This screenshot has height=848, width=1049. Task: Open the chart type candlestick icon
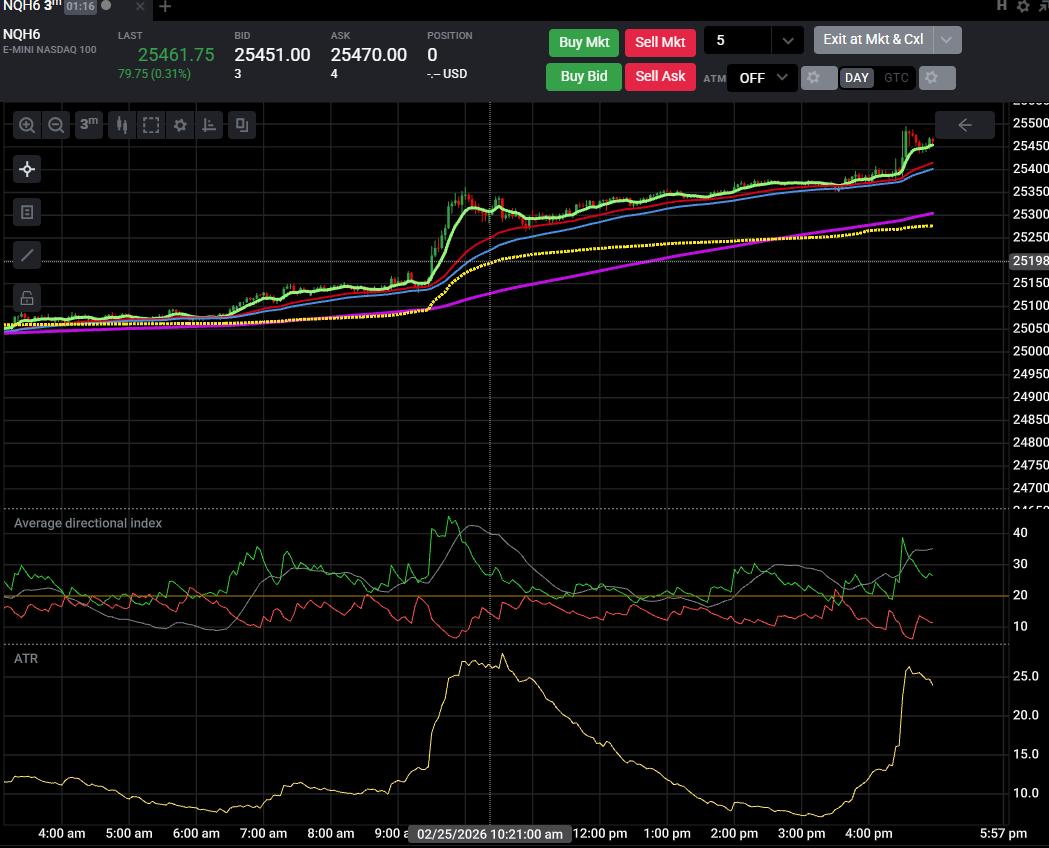122,125
